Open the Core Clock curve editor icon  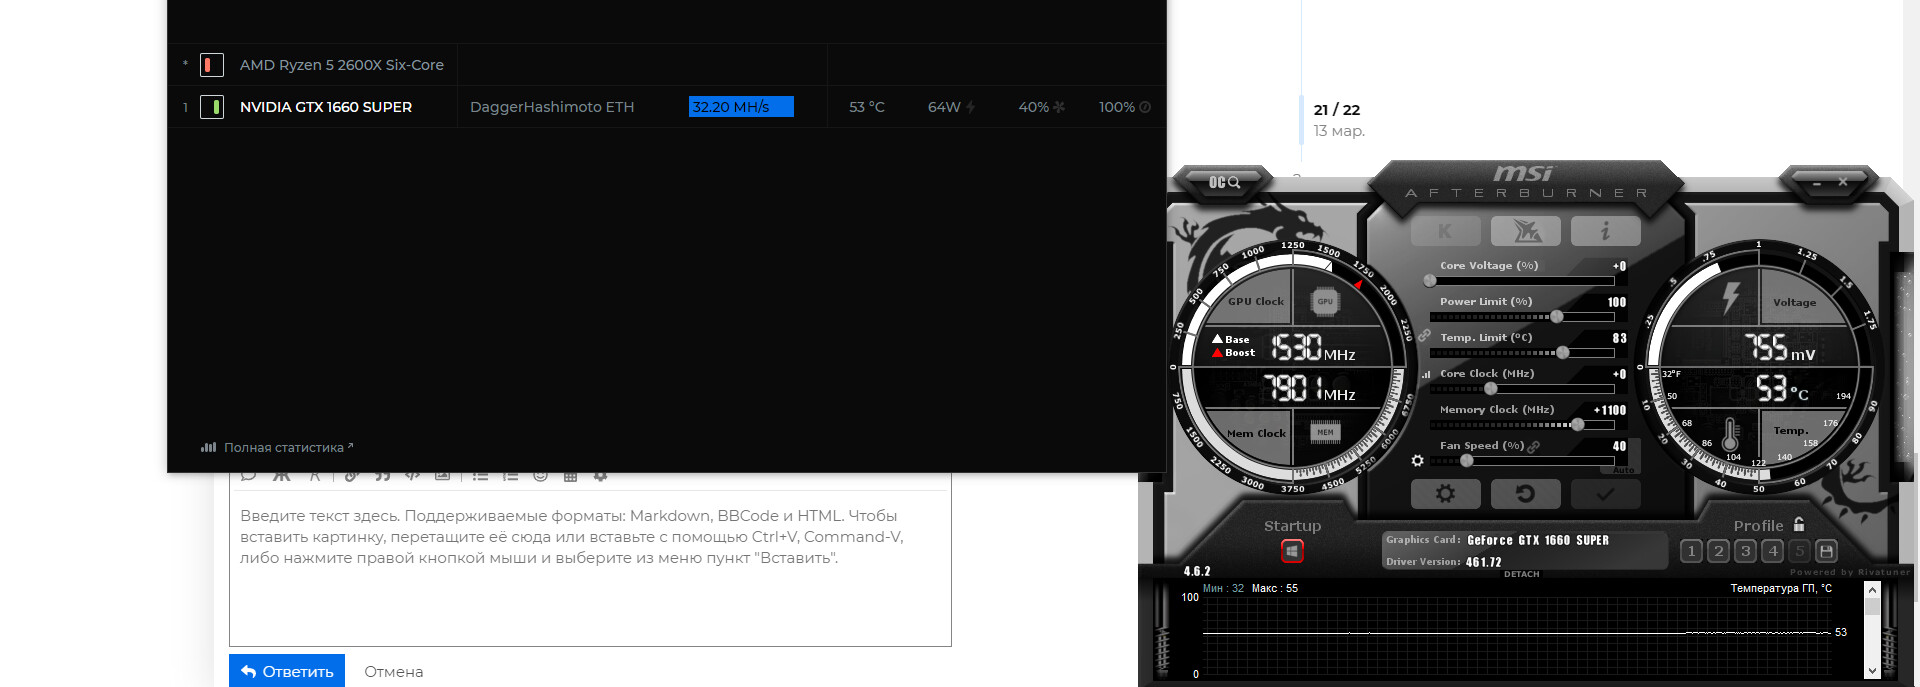pos(1425,375)
